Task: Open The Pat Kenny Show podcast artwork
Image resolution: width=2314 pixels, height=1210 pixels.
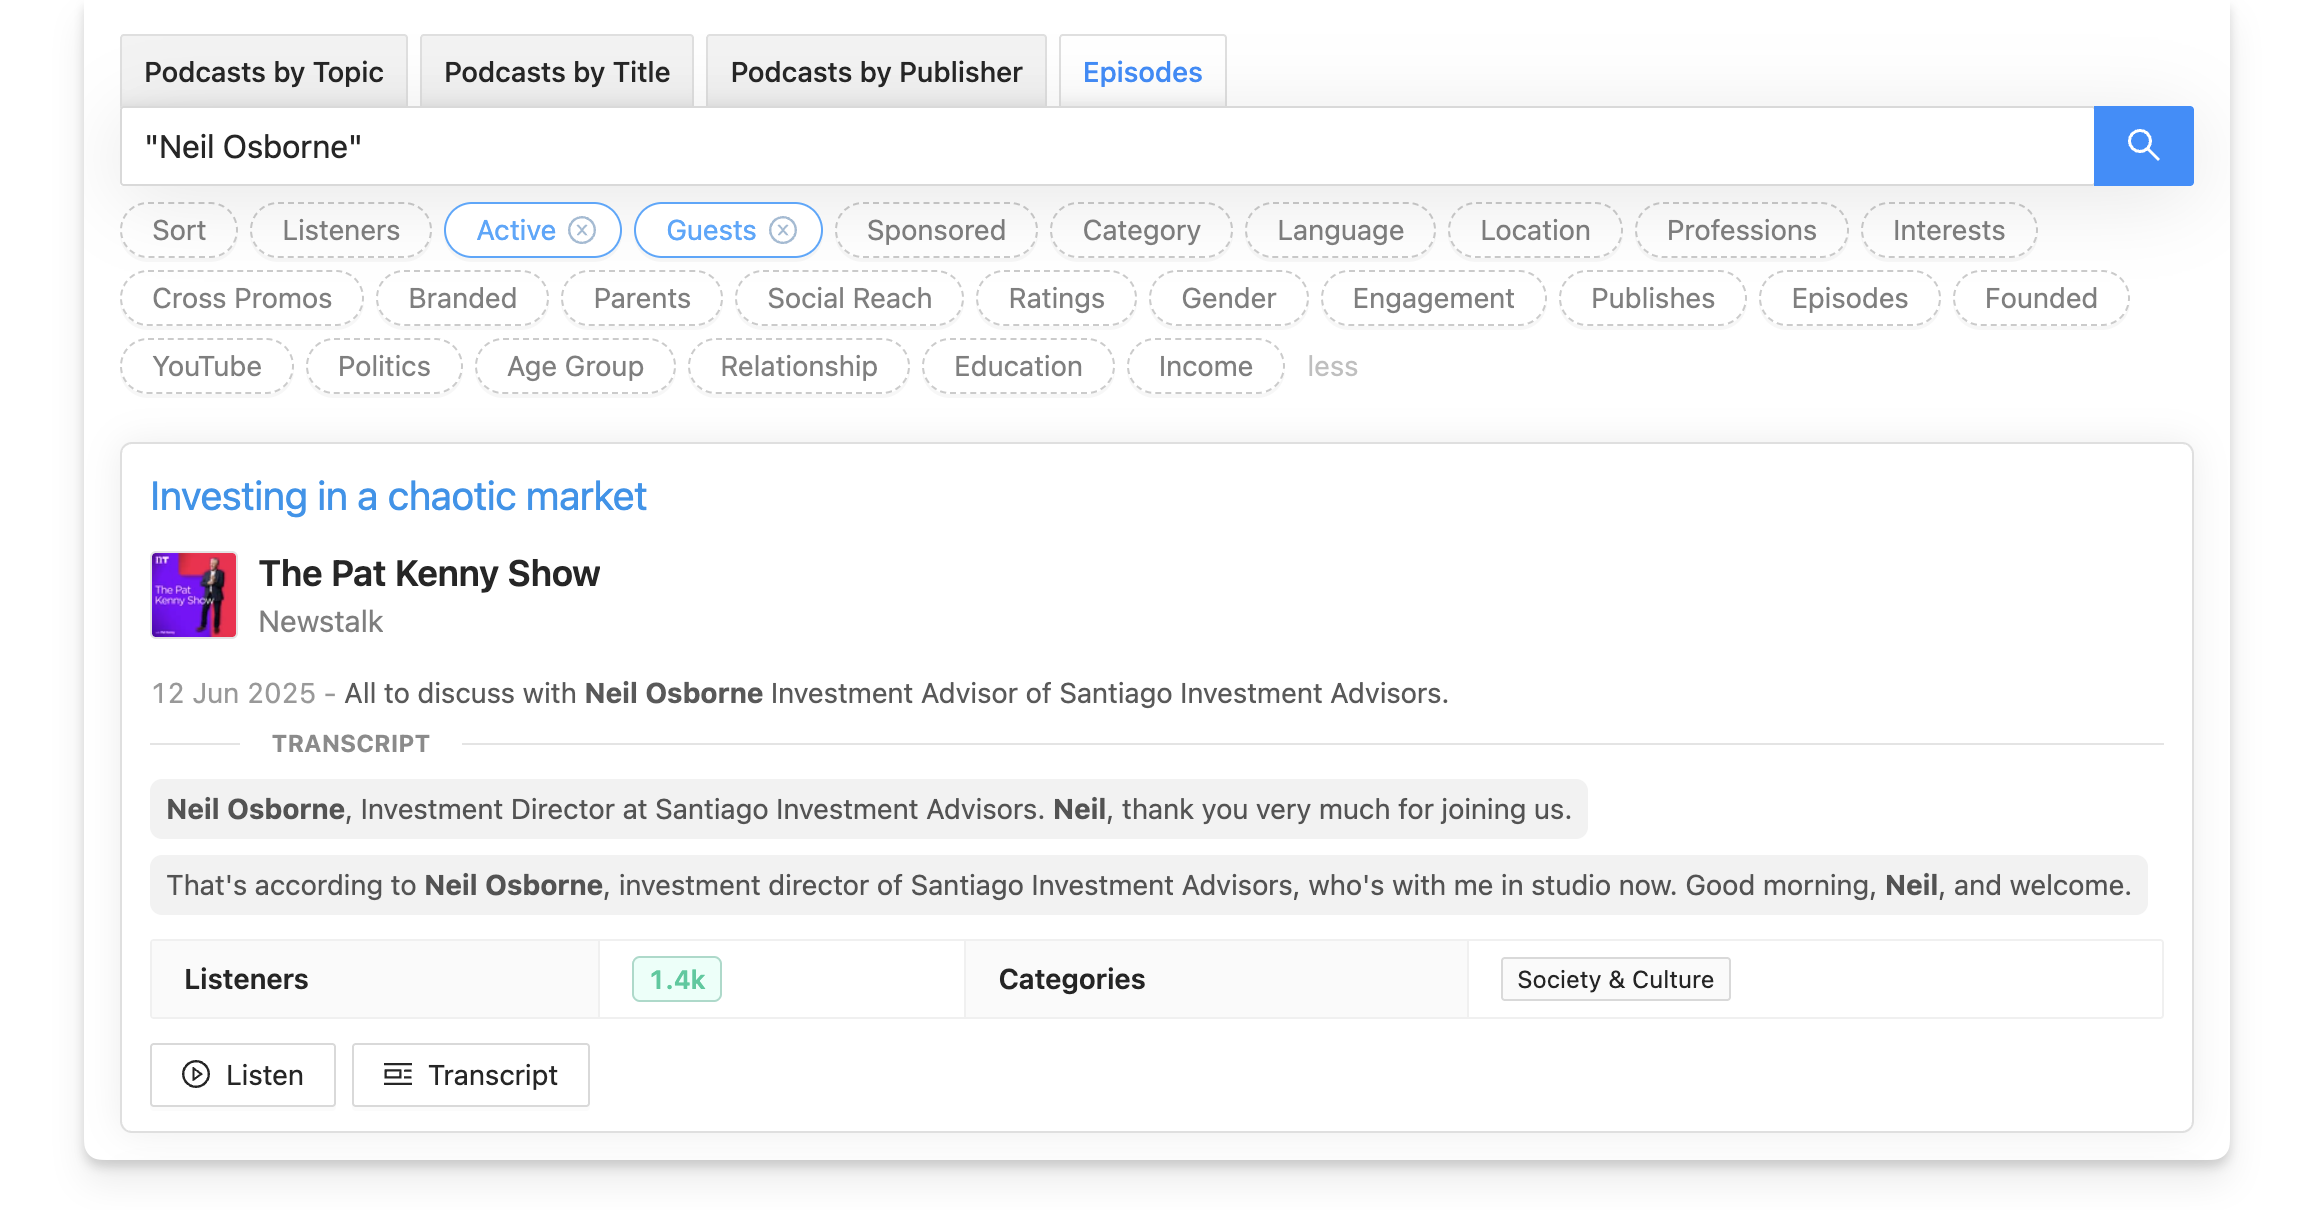Action: click(193, 594)
